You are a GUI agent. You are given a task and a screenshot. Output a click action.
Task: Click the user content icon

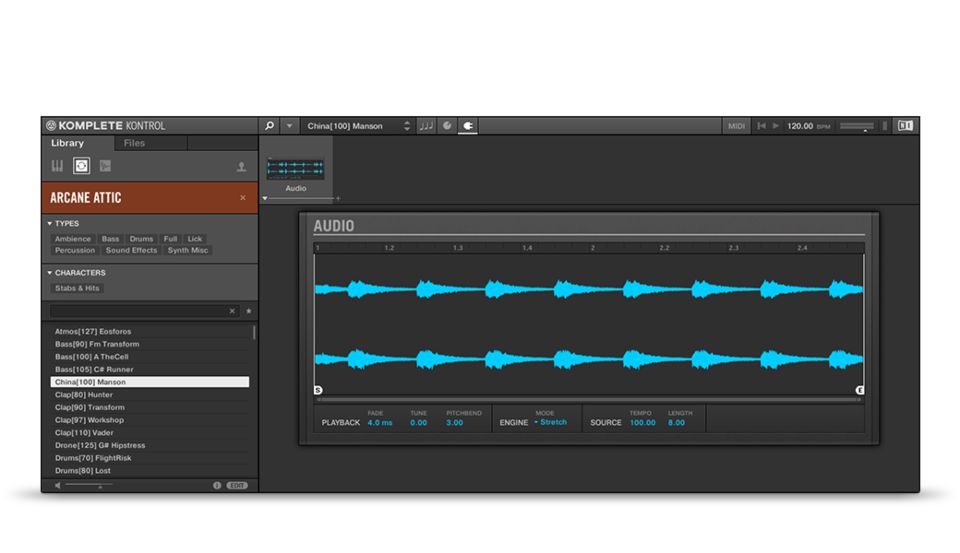241,167
